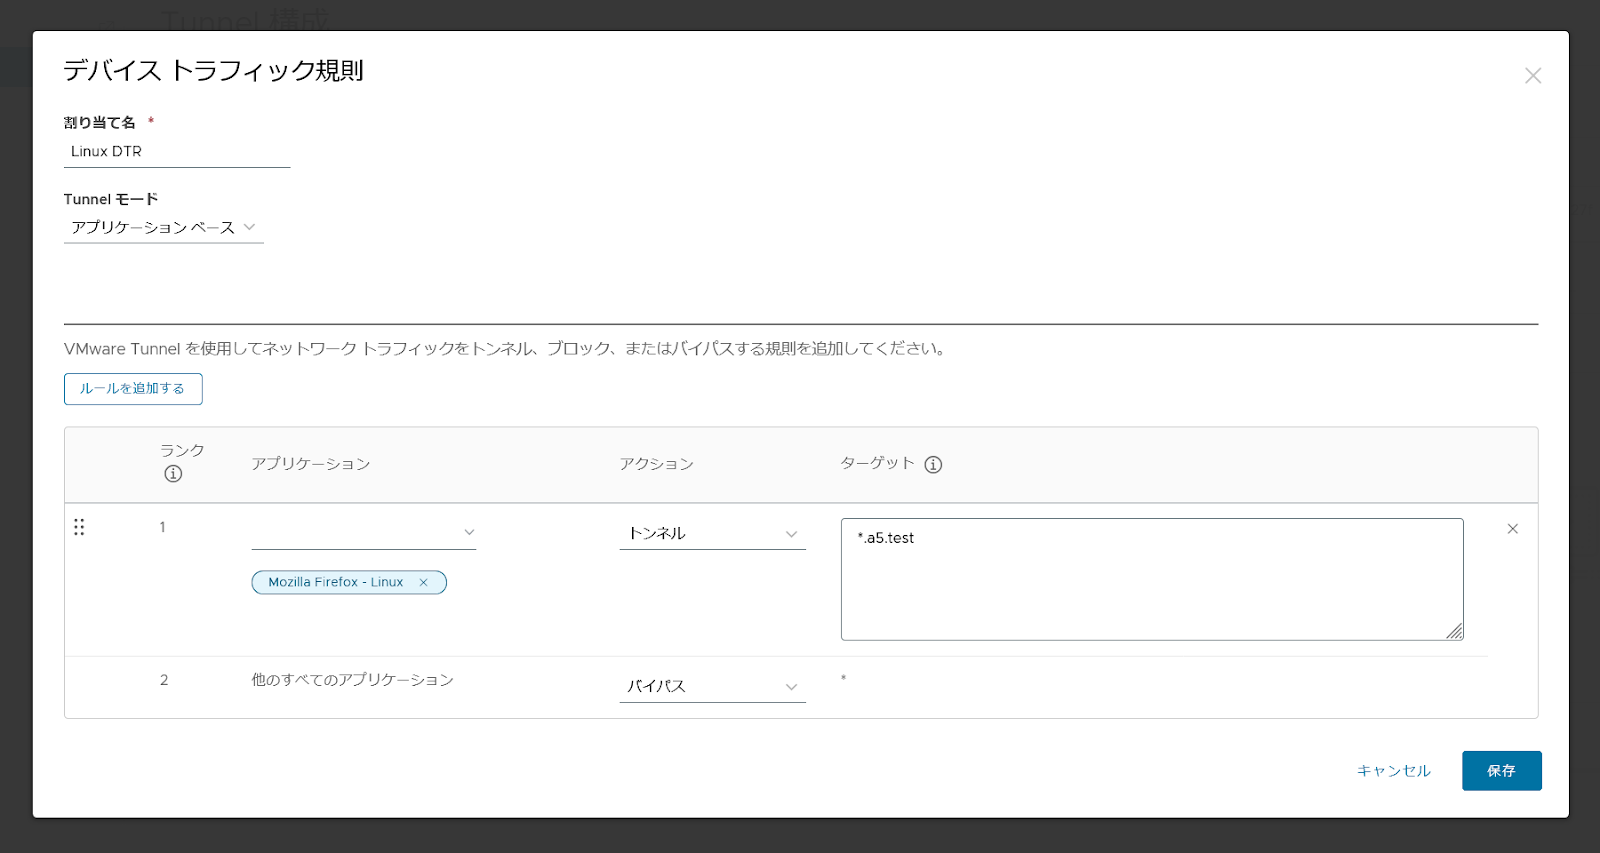Click the ランク column header

coord(182,451)
